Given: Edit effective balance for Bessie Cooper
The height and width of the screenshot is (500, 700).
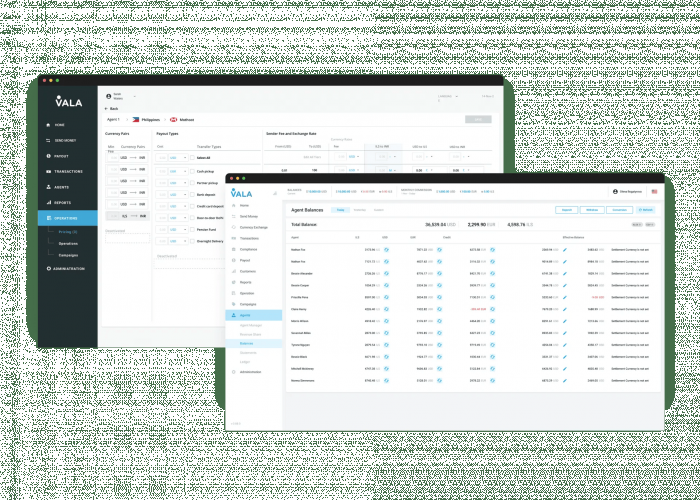Looking at the screenshot, I should pos(565,285).
